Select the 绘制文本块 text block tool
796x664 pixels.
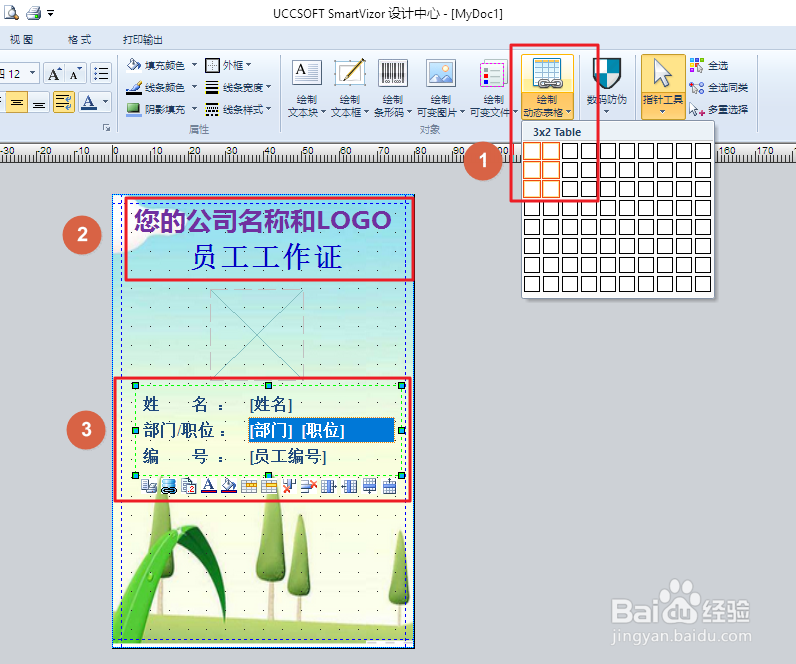point(307,88)
